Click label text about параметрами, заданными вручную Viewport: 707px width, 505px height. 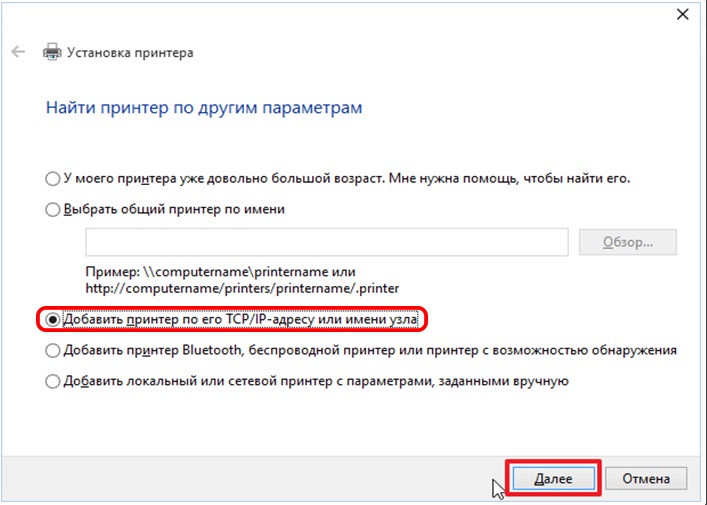316,381
